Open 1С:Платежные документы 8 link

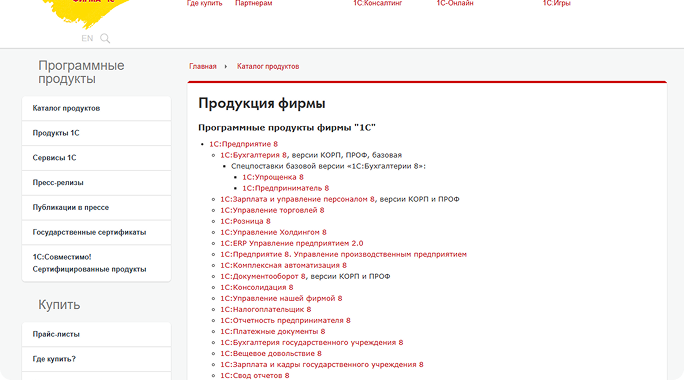[273, 332]
